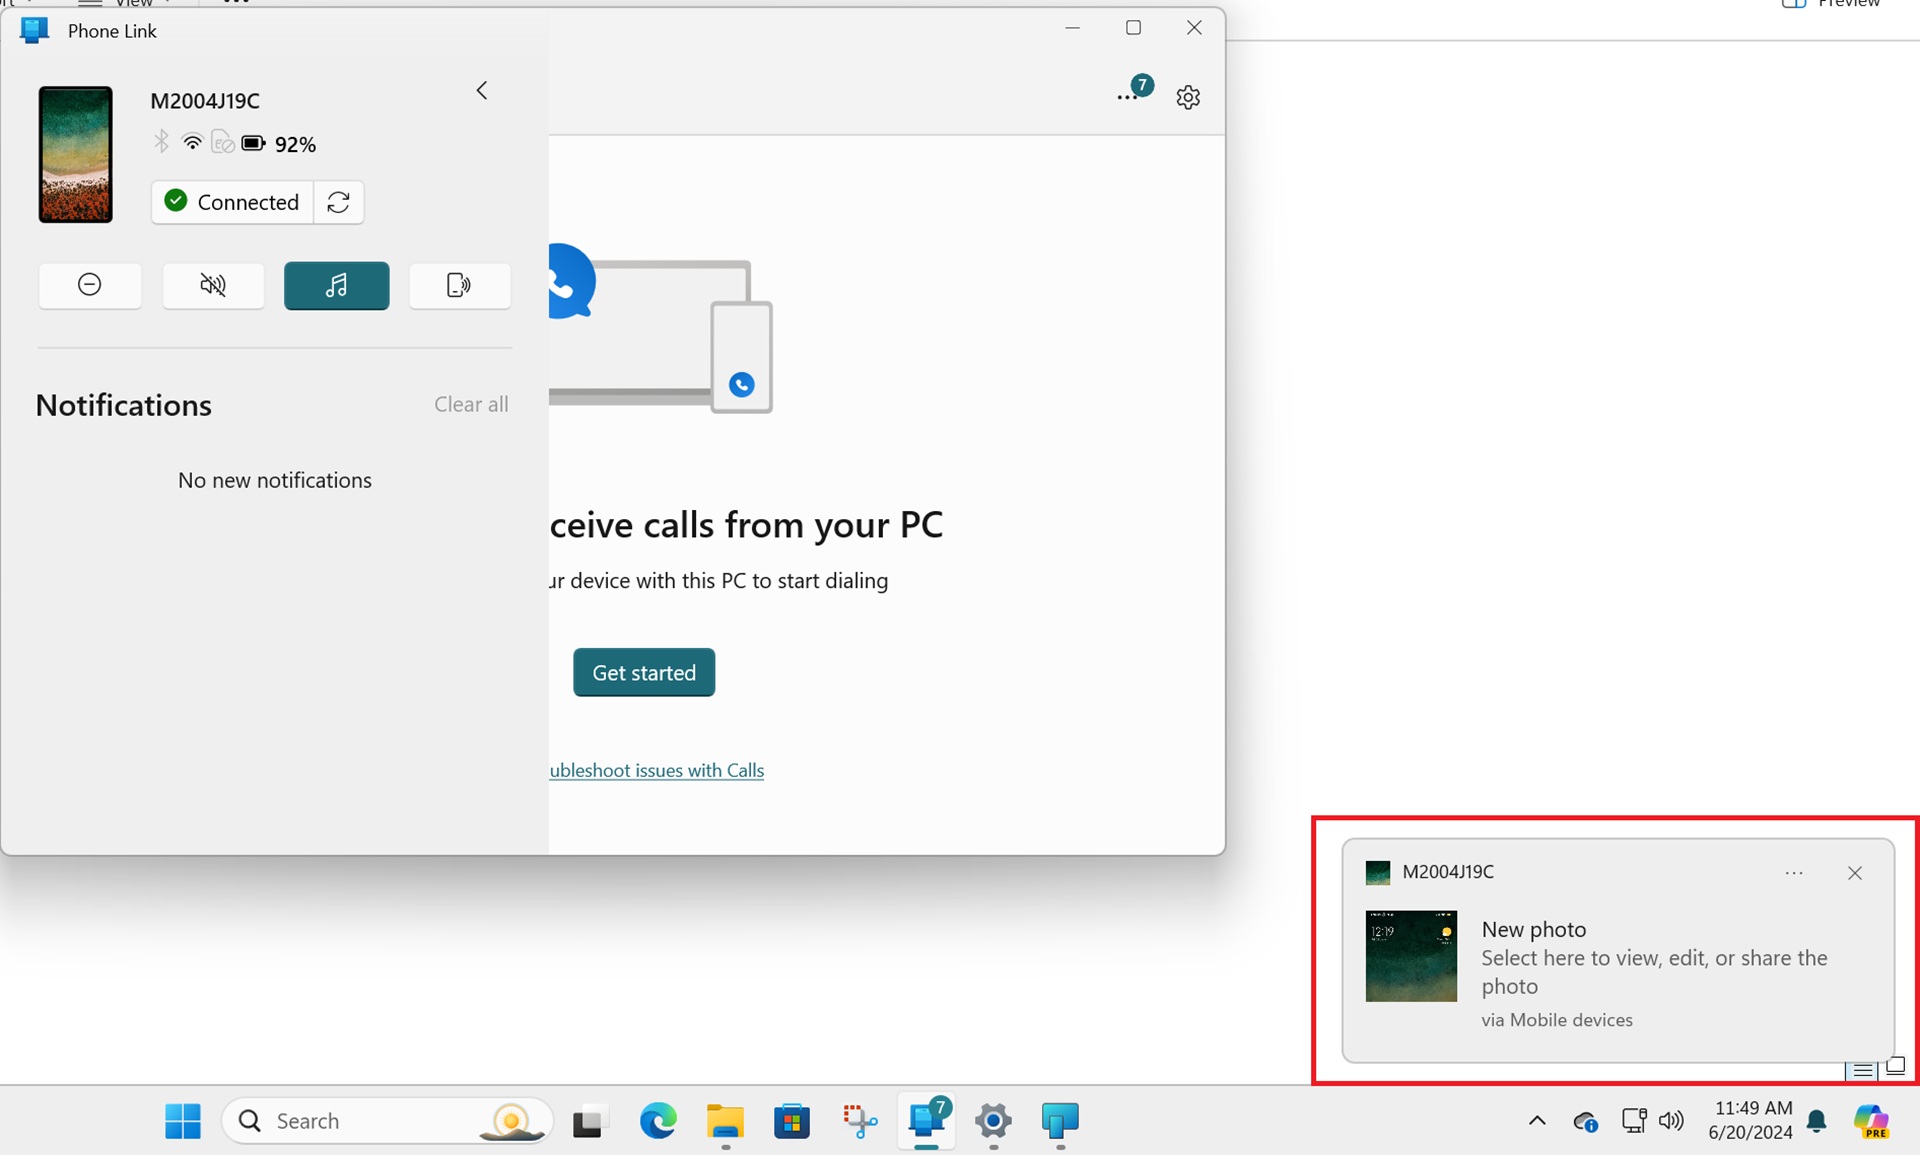Click M2004J19C device name in toast

pyautogui.click(x=1448, y=872)
